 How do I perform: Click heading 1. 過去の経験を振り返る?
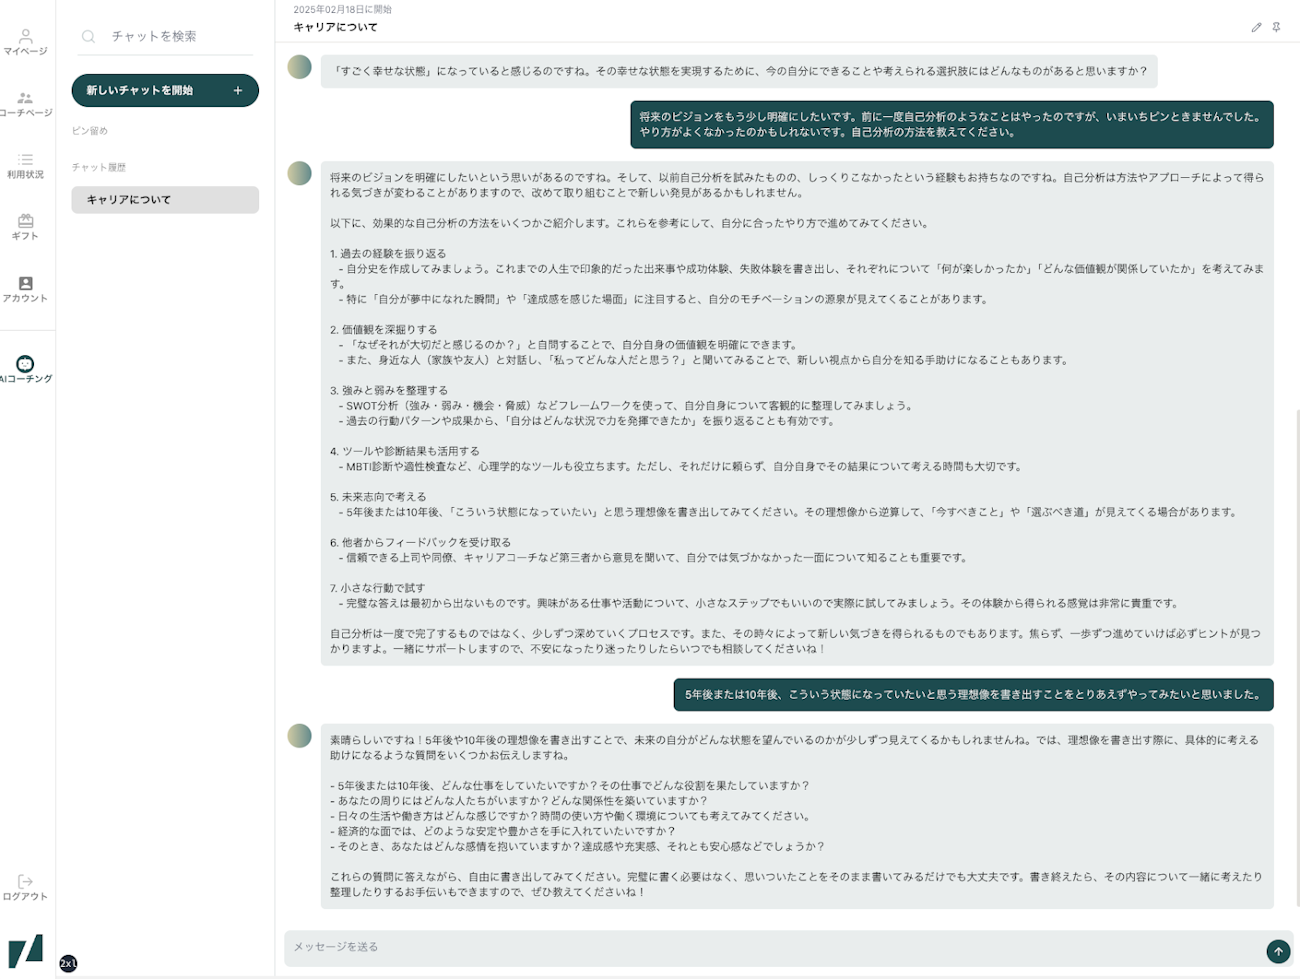pos(388,253)
